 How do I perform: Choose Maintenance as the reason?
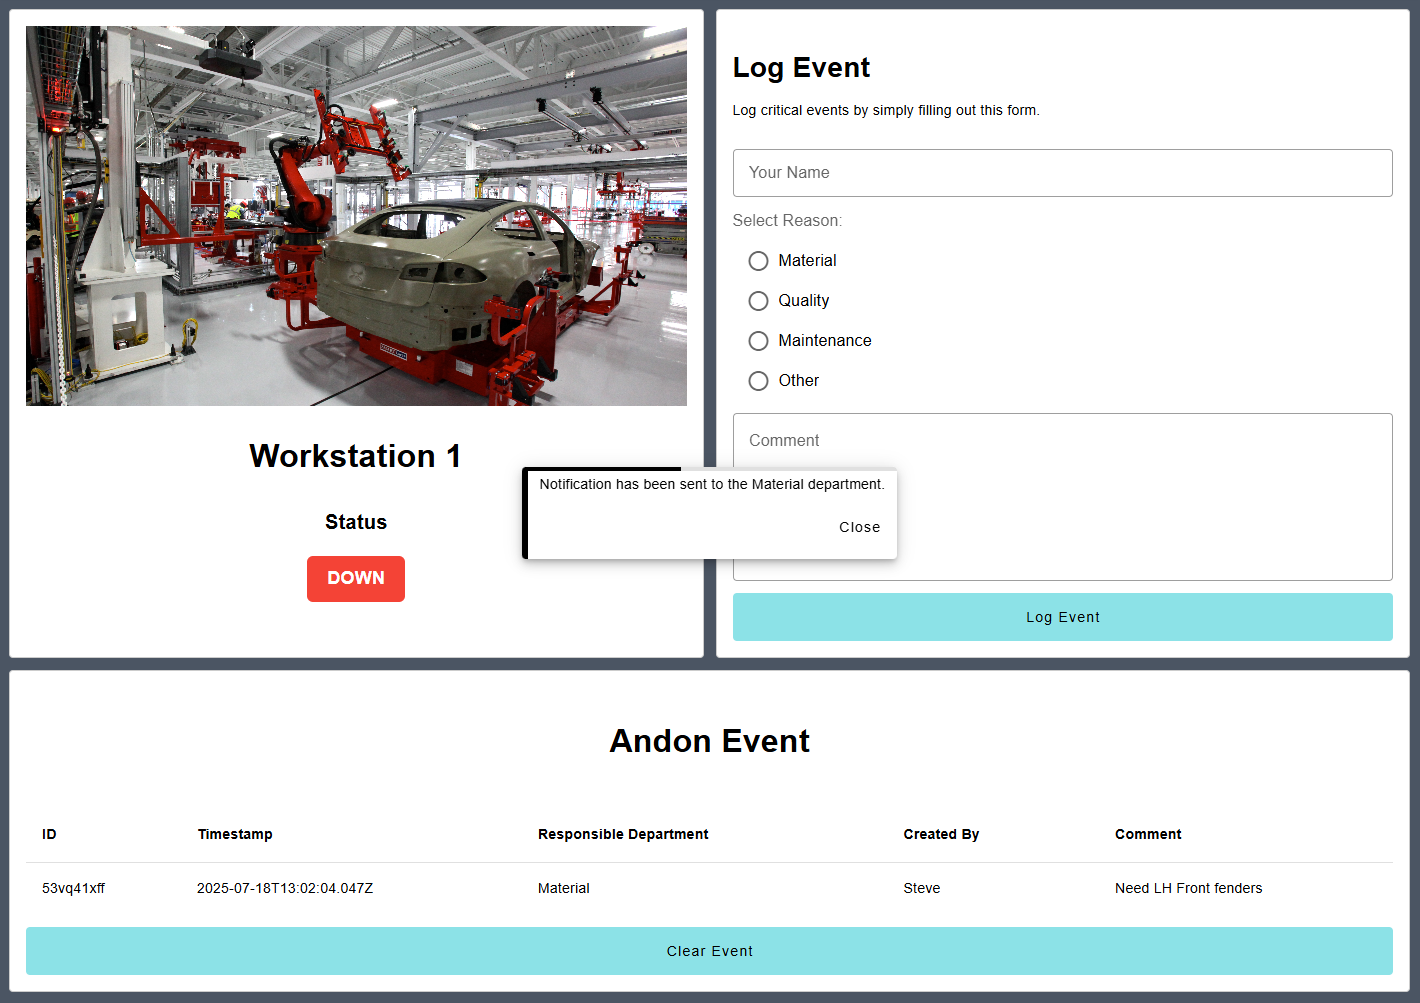[x=759, y=341]
